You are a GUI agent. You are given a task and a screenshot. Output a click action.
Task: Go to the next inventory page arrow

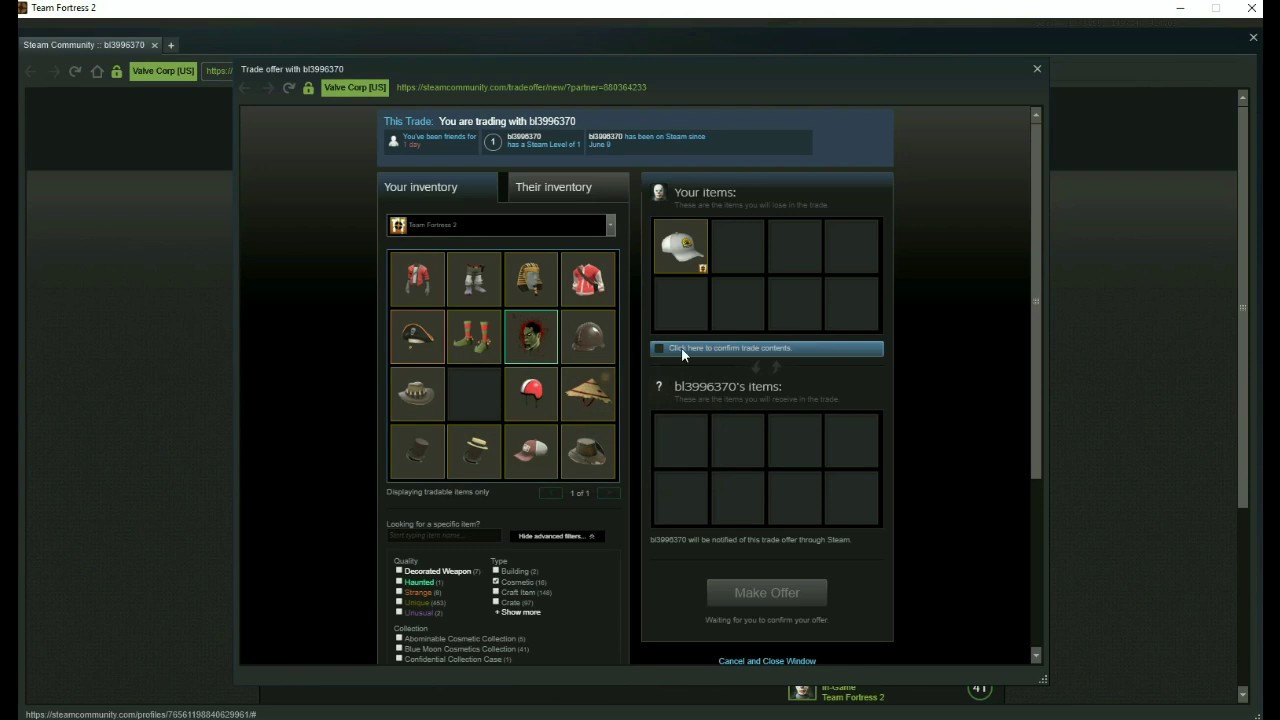(608, 493)
